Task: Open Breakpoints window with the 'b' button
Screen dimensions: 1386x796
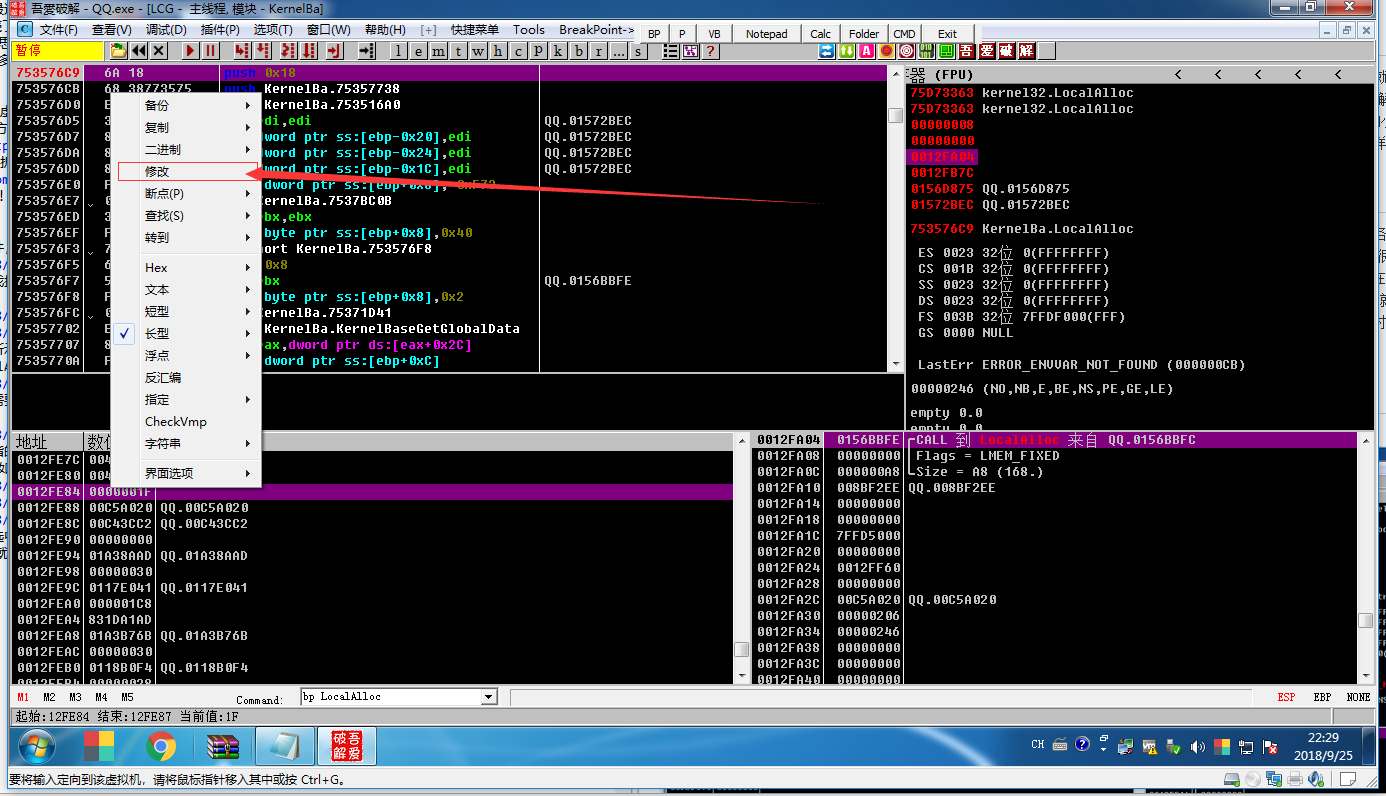Action: click(x=579, y=51)
